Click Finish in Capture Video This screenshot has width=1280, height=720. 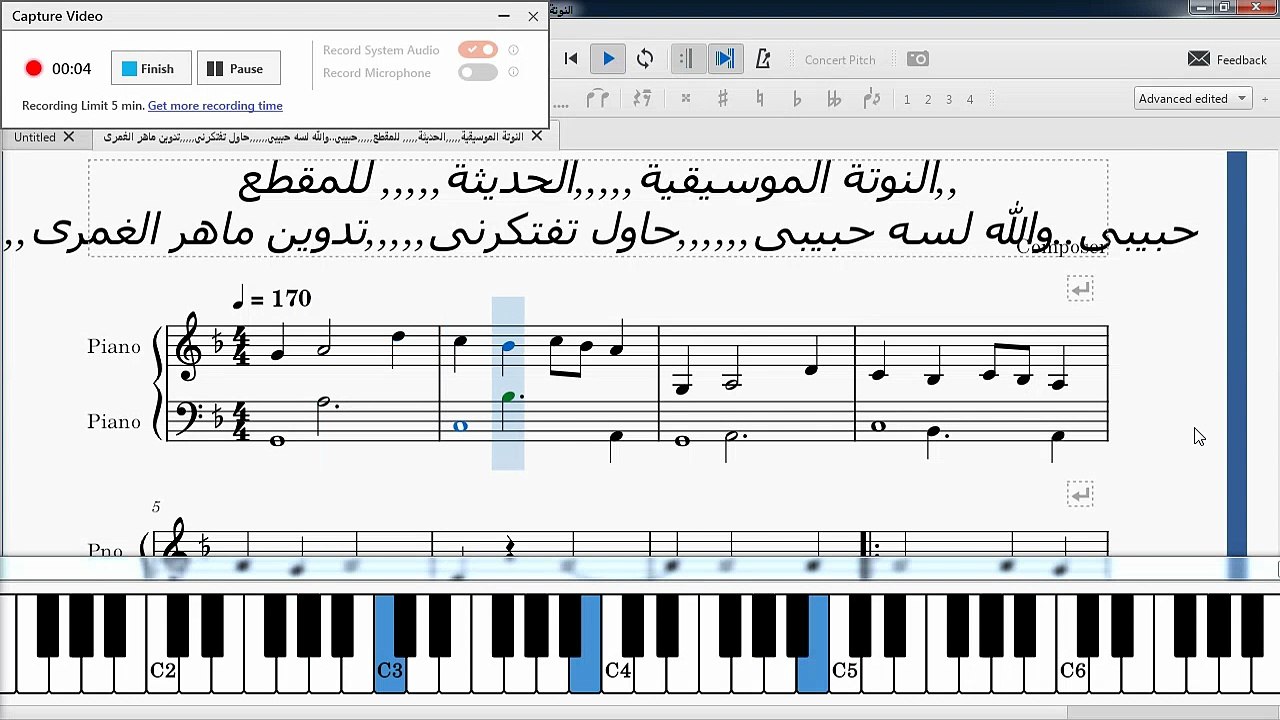pyautogui.click(x=151, y=68)
